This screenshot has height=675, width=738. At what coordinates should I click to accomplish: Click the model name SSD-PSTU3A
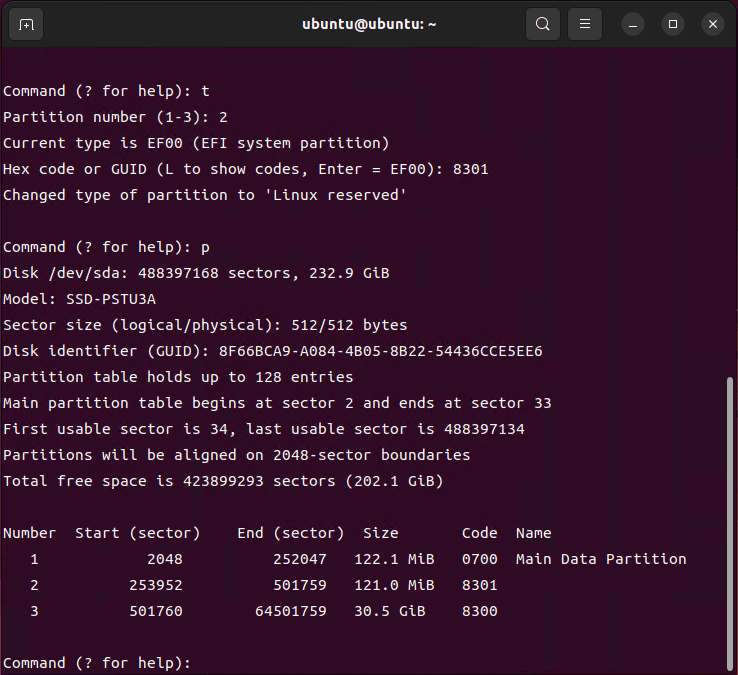pos(111,299)
